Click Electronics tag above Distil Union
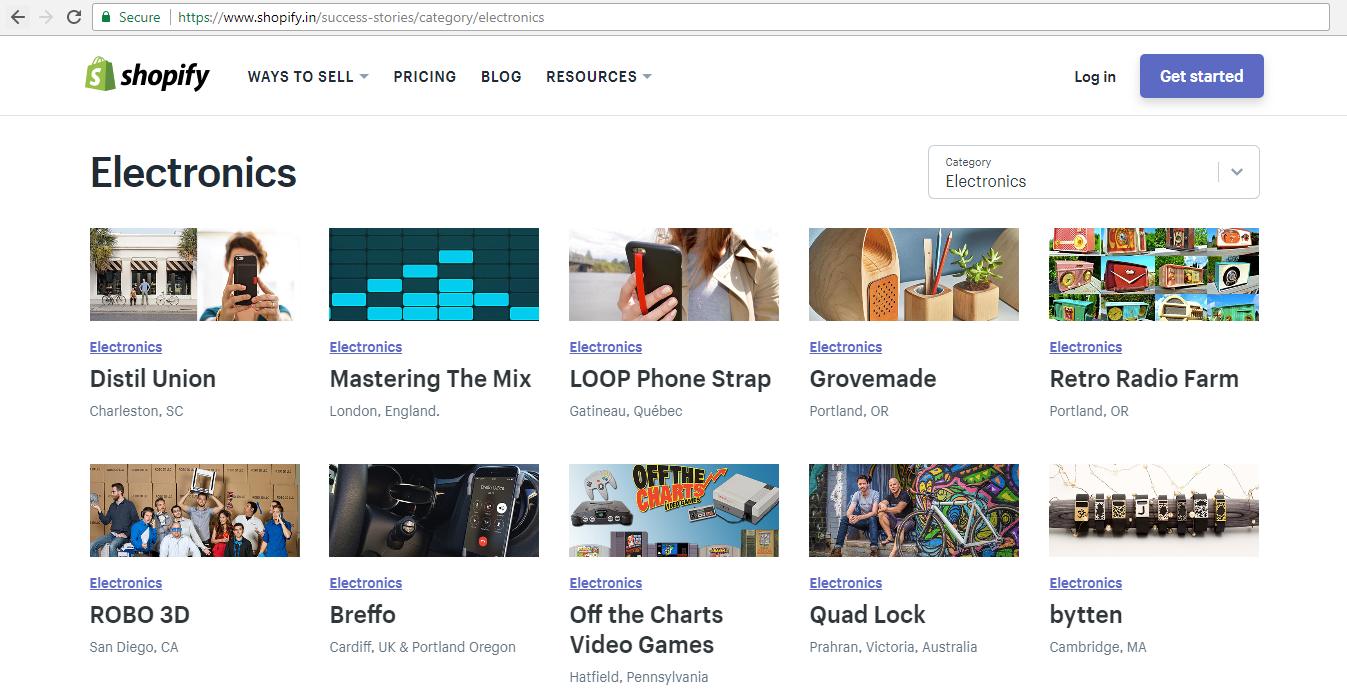The height and width of the screenshot is (696, 1347). pos(126,347)
